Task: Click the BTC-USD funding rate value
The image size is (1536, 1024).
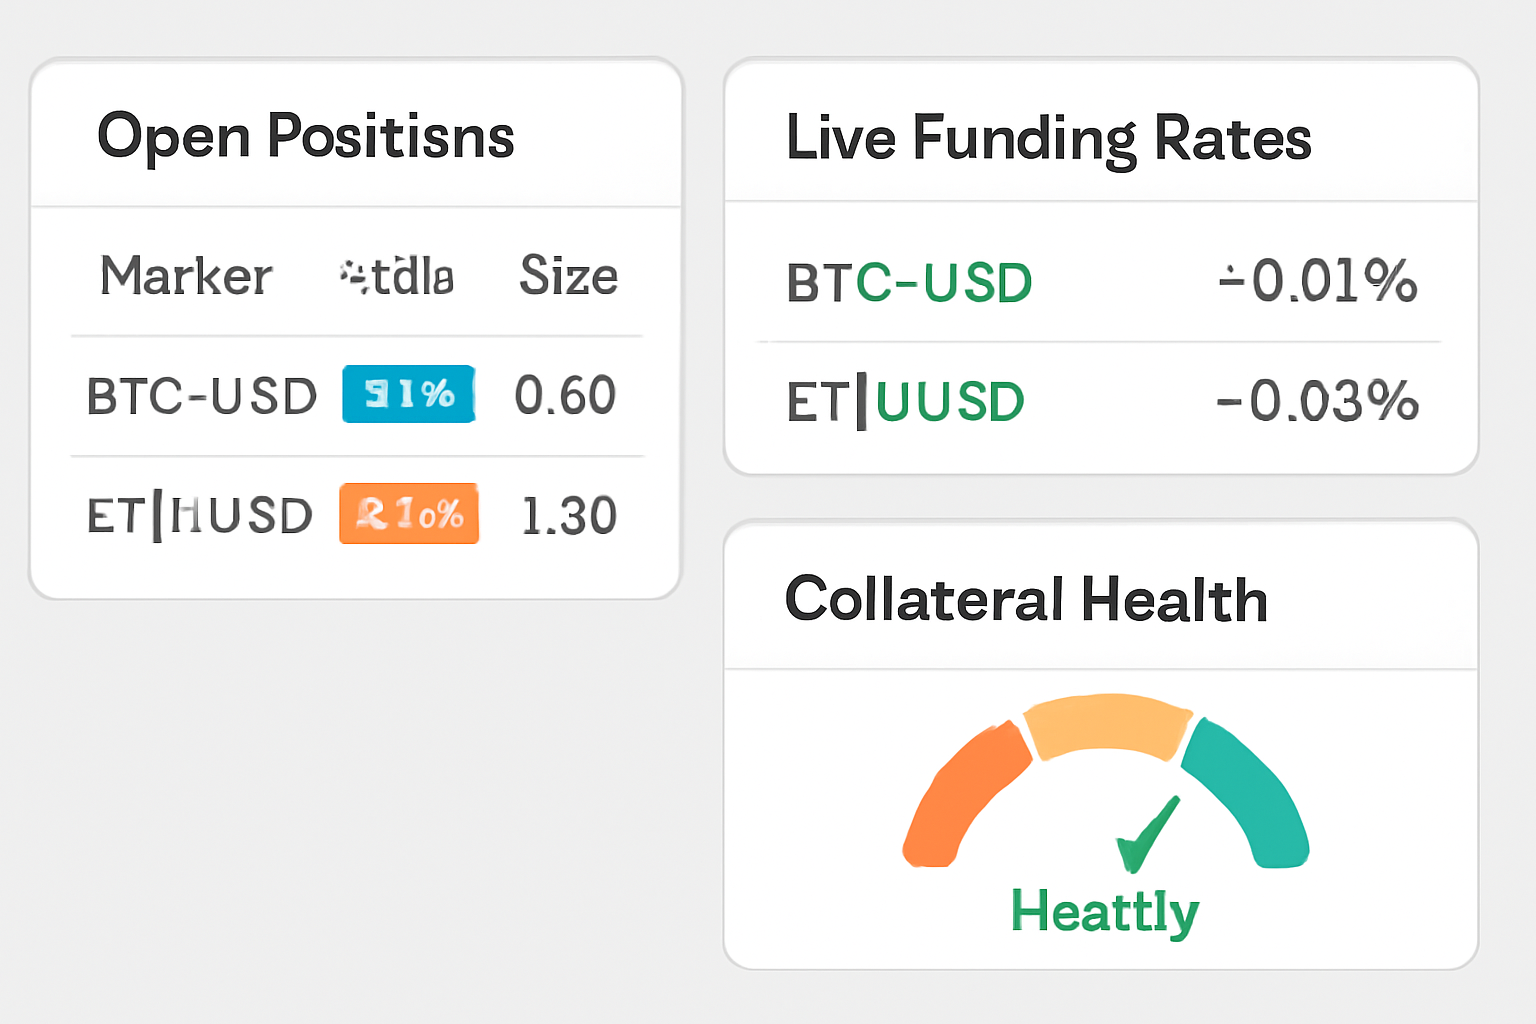Action: 1318,281
